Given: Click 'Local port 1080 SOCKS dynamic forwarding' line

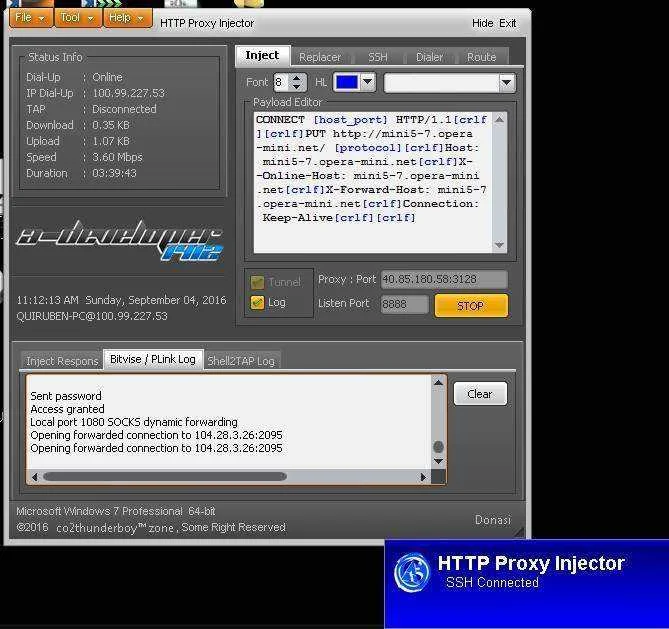Looking at the screenshot, I should coord(134,422).
